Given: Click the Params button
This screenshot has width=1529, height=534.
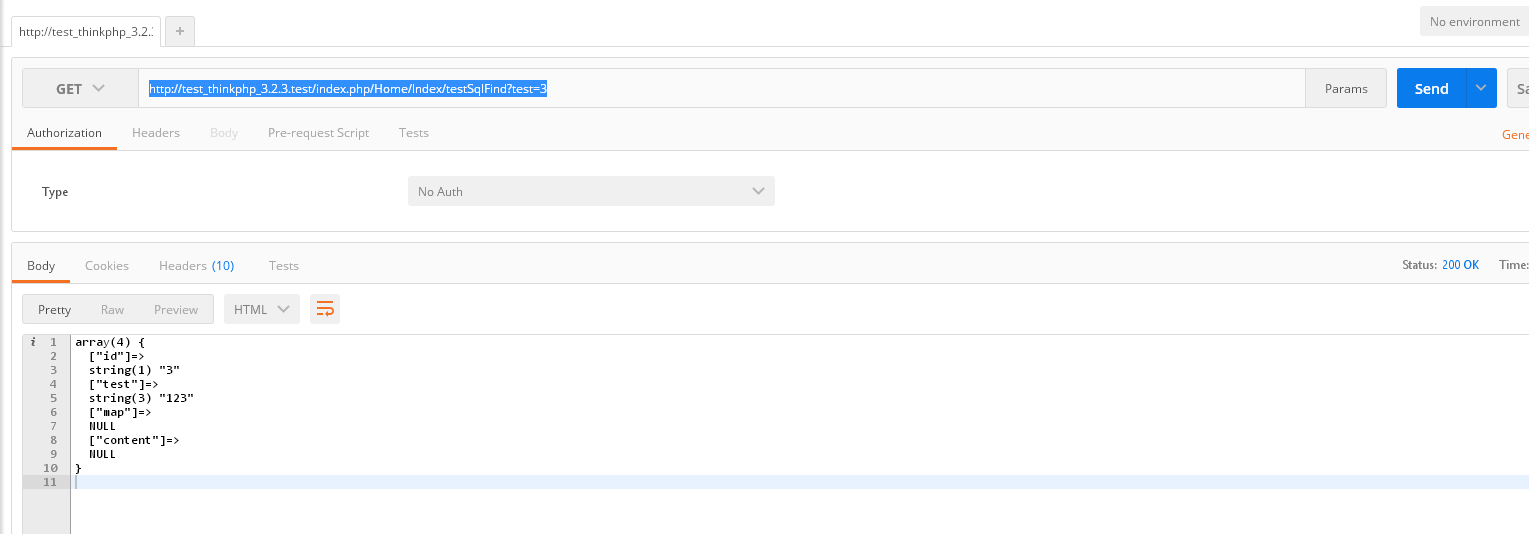Looking at the screenshot, I should pos(1346,88).
